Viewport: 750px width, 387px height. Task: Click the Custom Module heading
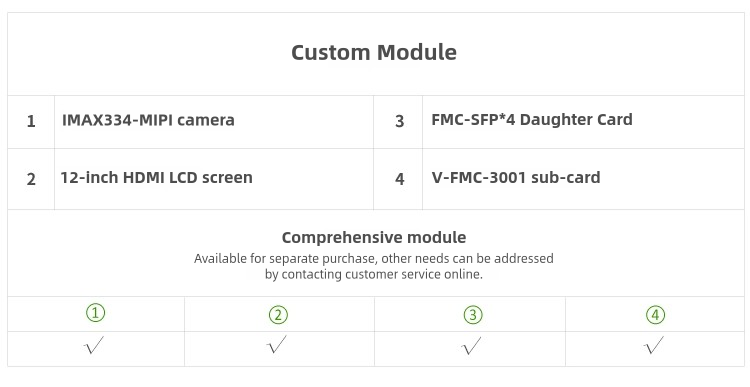(374, 52)
